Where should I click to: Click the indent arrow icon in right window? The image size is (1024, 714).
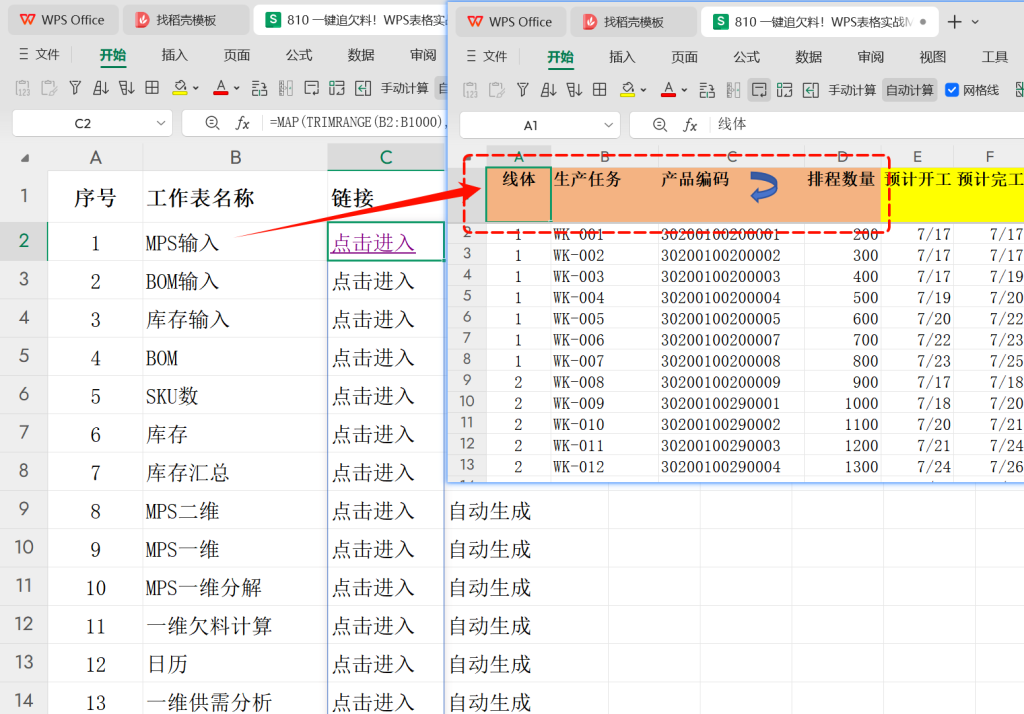tap(810, 89)
